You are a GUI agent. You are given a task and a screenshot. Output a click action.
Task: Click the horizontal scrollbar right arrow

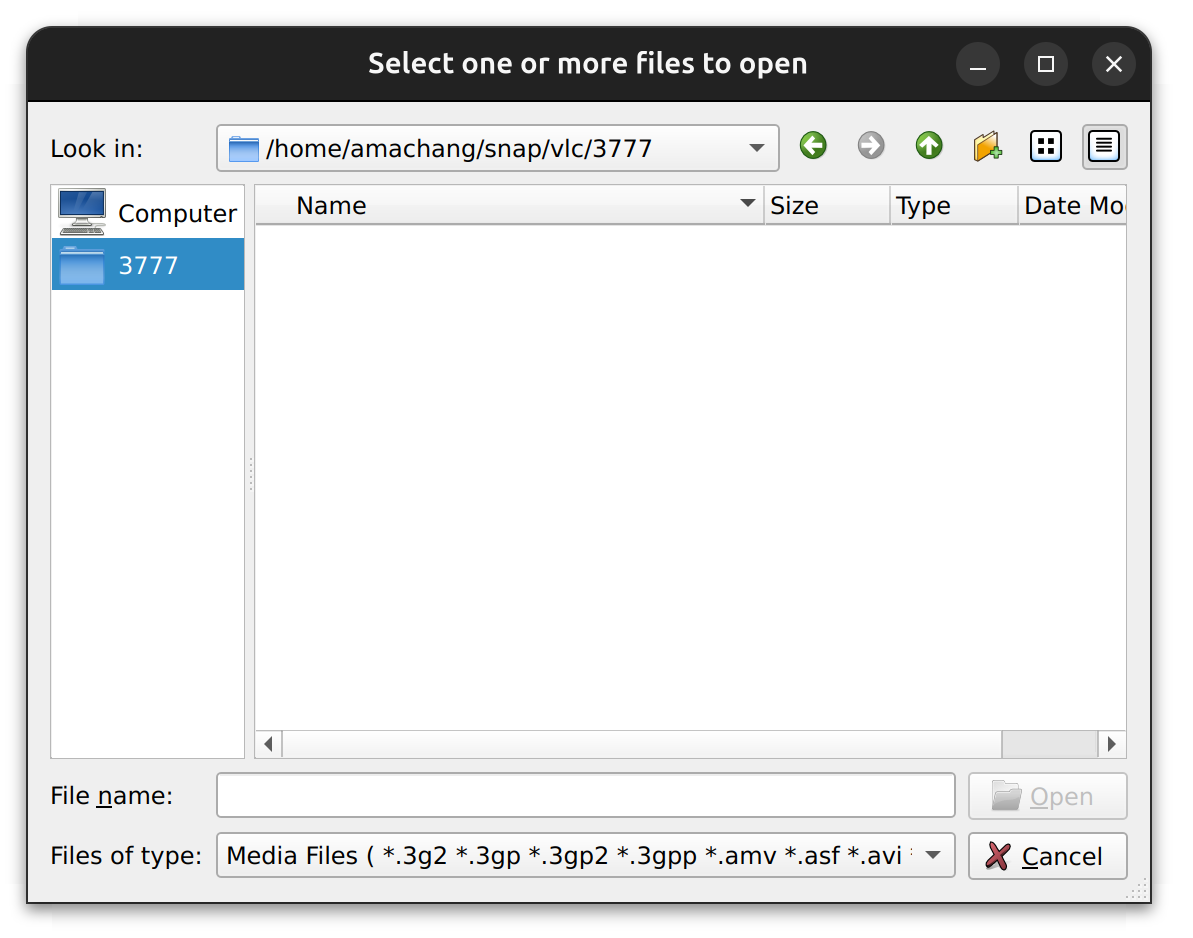1112,744
